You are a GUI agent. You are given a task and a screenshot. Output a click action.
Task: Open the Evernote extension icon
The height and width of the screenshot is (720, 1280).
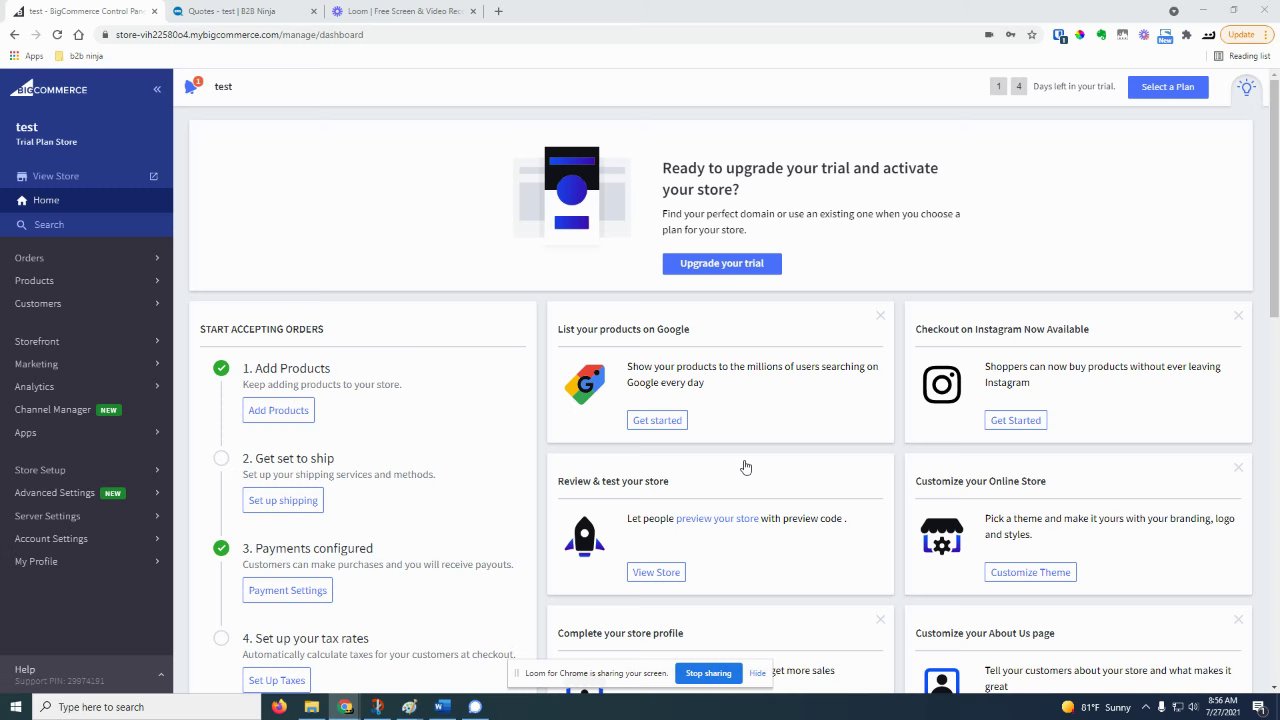pyautogui.click(x=1101, y=35)
